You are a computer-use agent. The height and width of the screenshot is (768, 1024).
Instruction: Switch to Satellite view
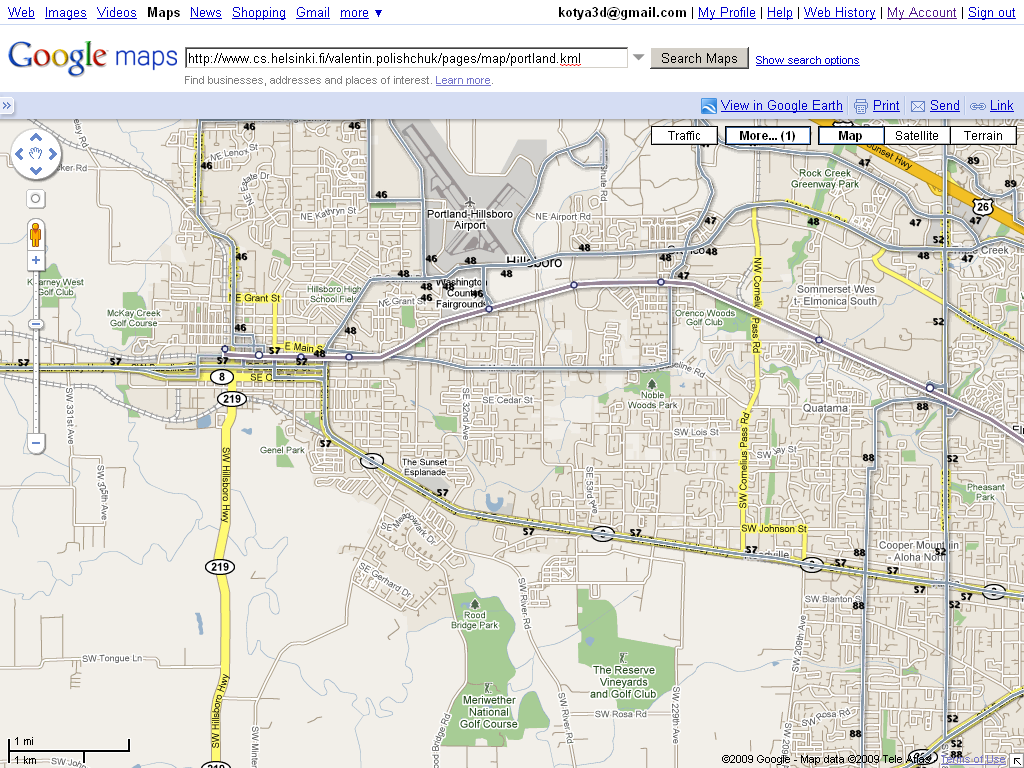pos(916,136)
